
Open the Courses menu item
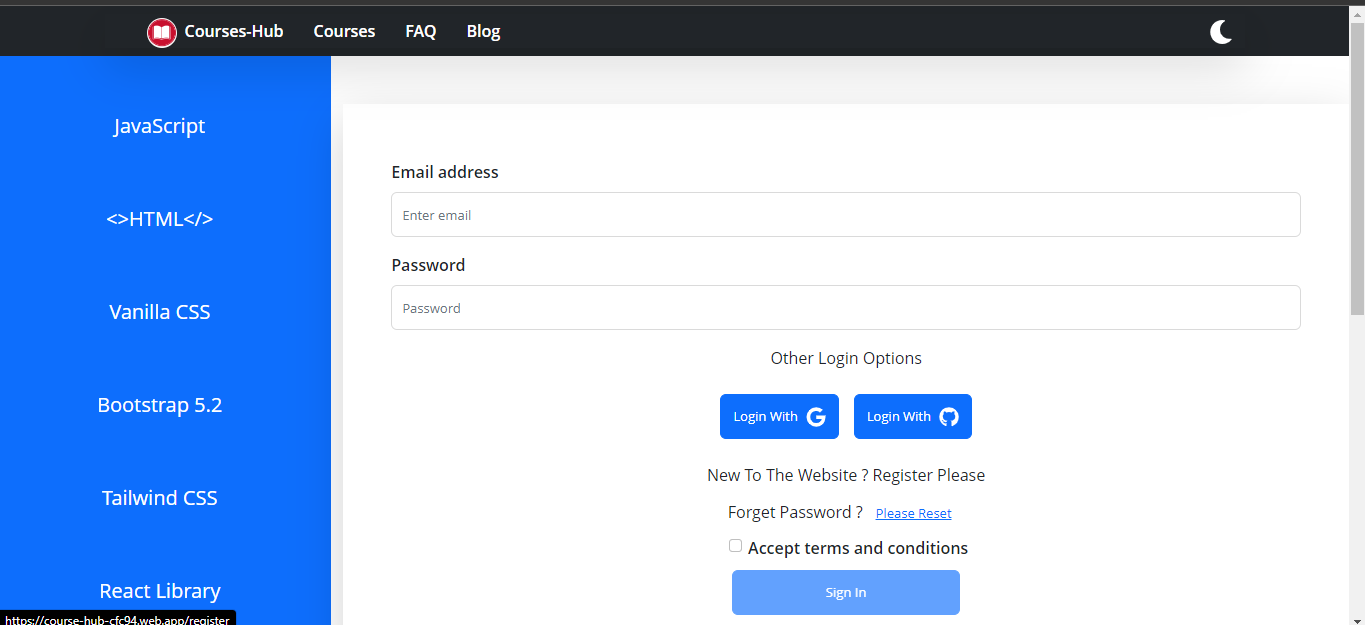click(x=344, y=31)
